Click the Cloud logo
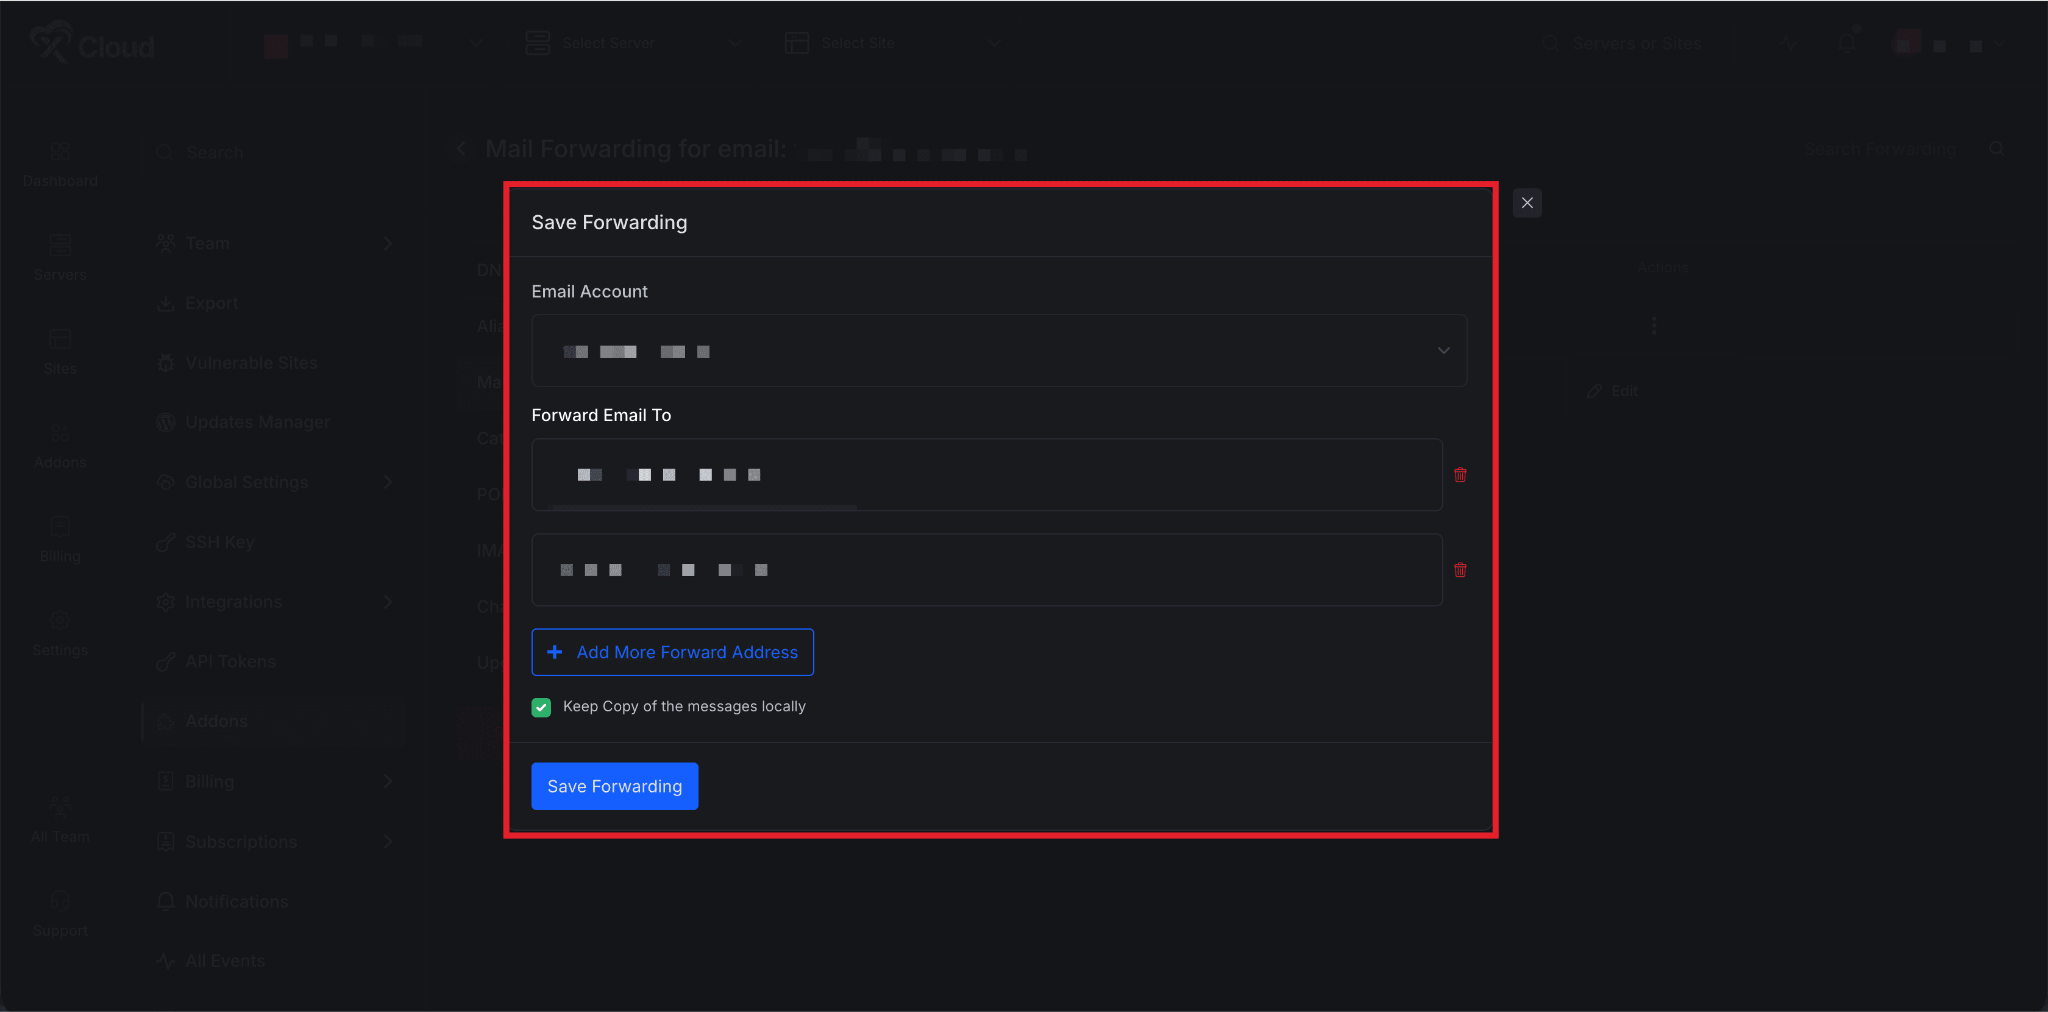This screenshot has height=1012, width=2048. click(92, 44)
